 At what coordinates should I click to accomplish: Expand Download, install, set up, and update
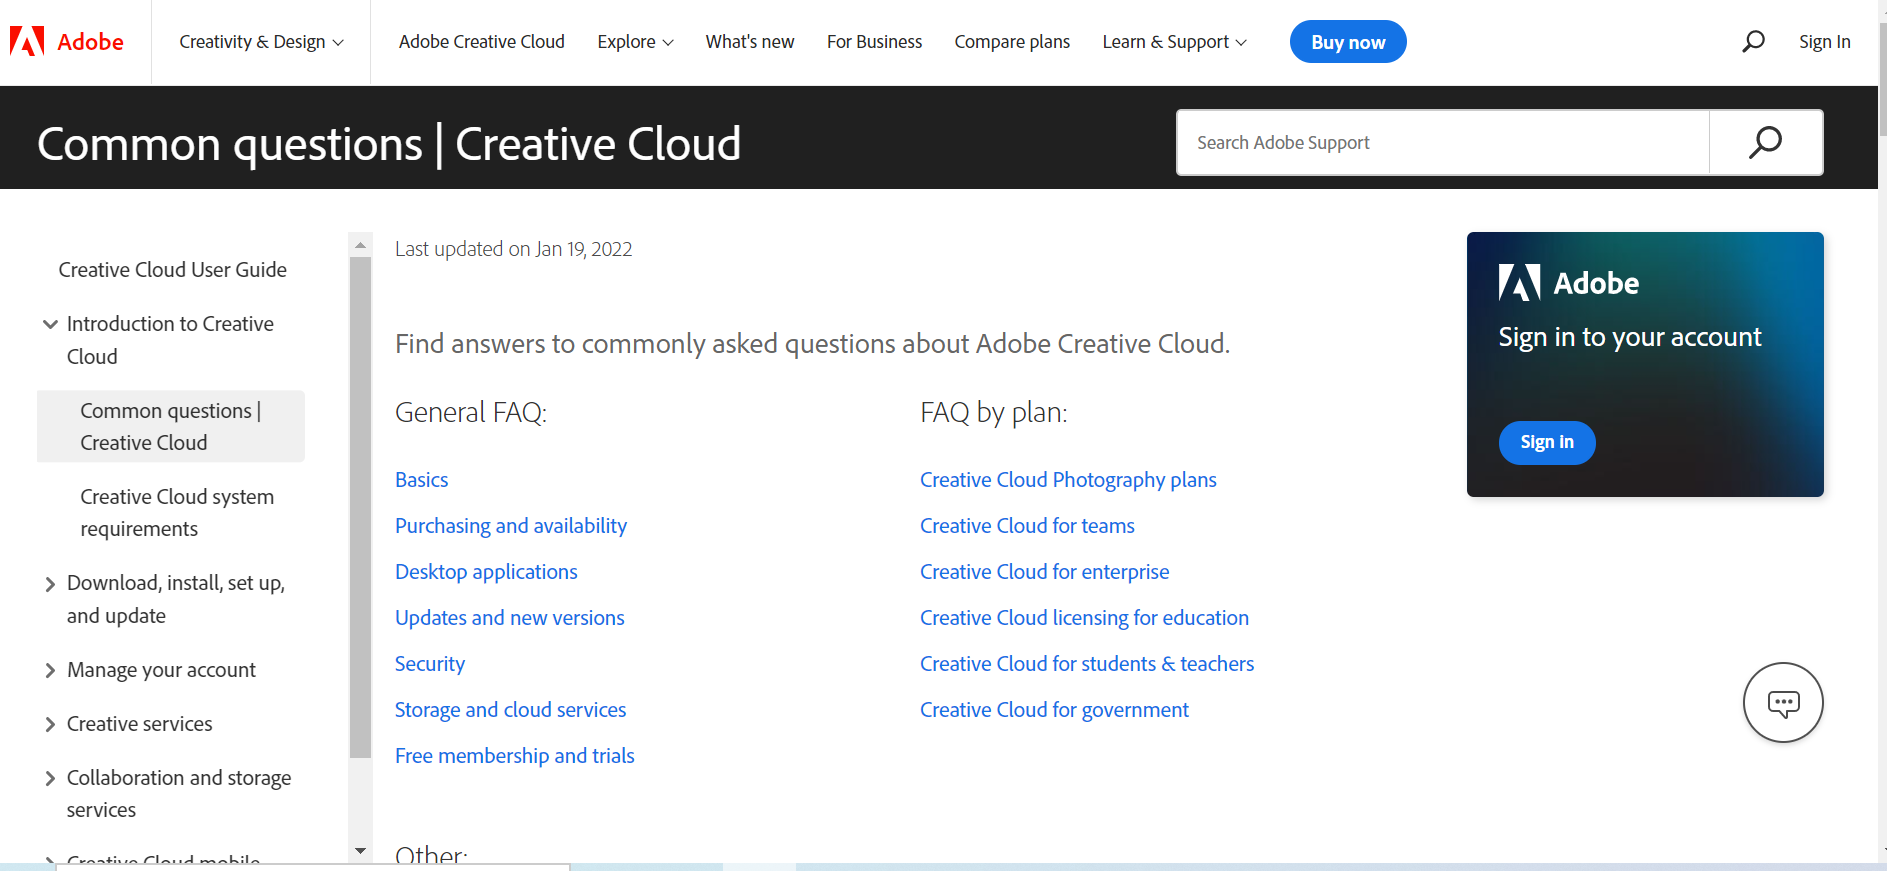pos(50,584)
